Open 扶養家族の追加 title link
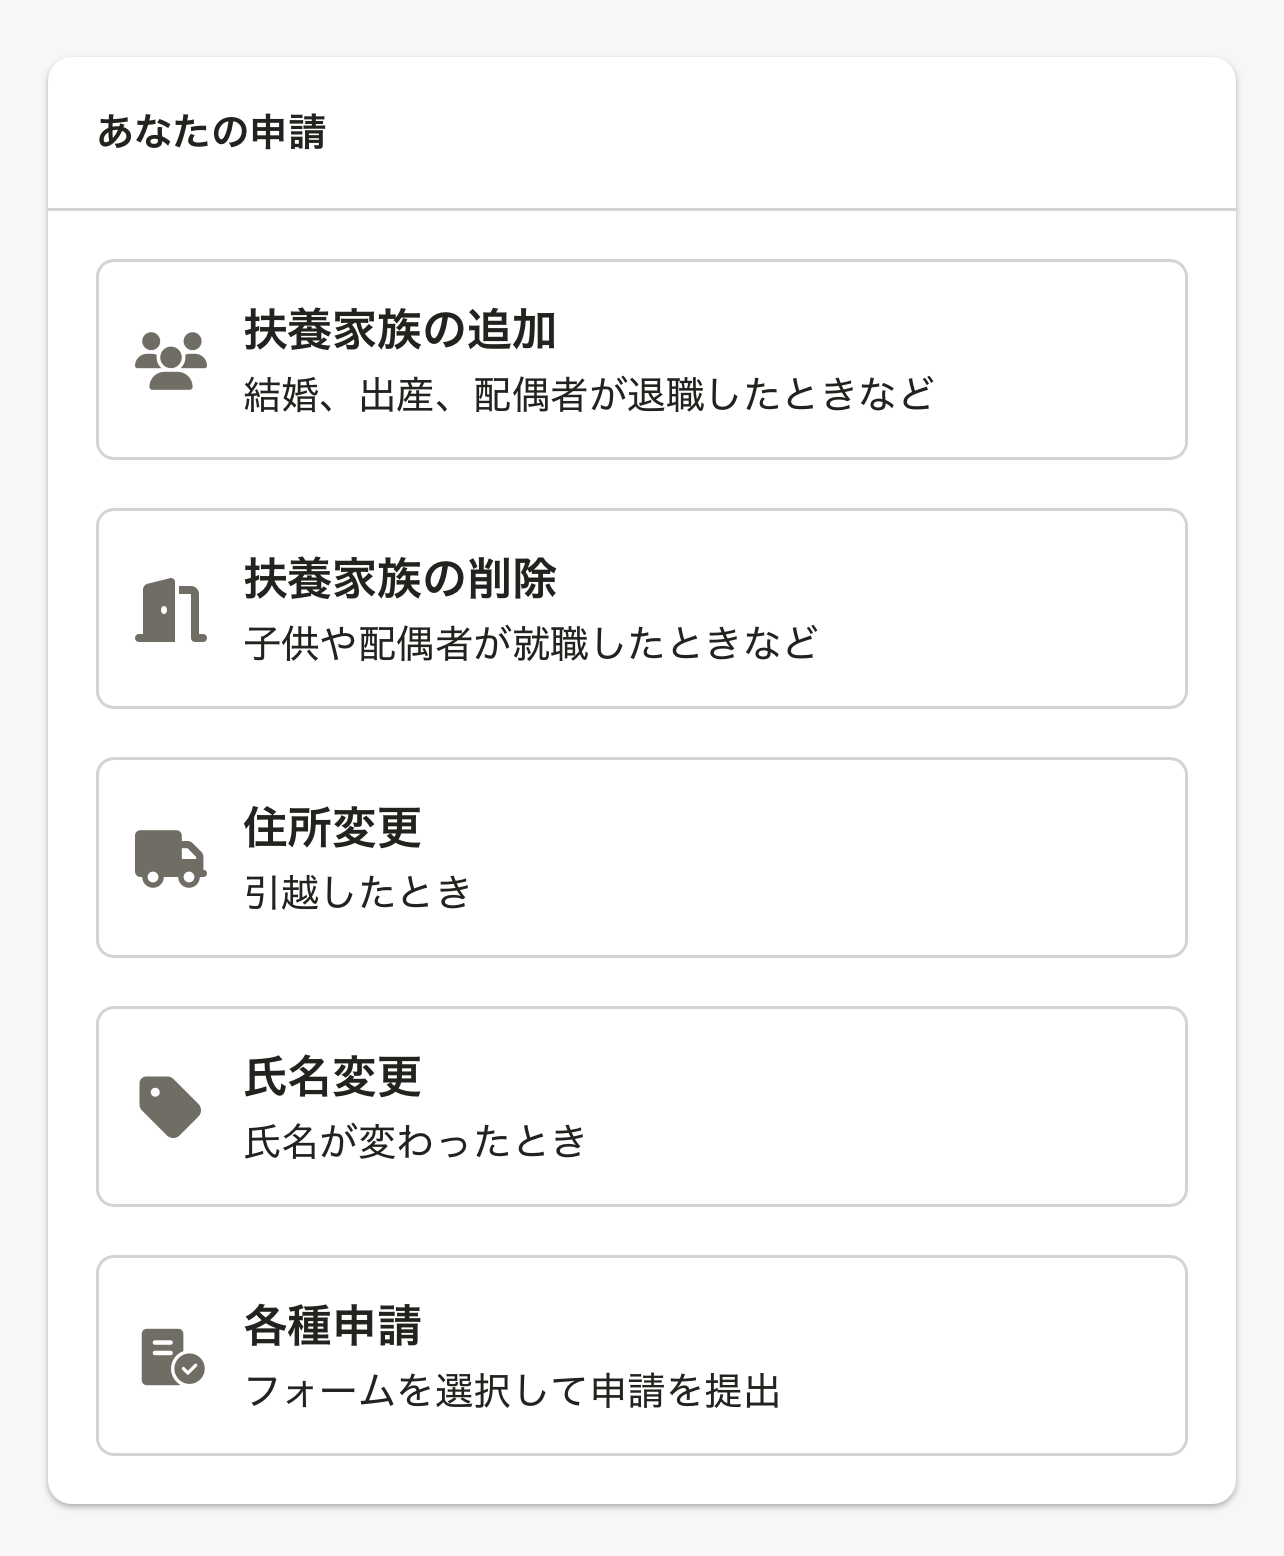The width and height of the screenshot is (1284, 1556). click(400, 330)
